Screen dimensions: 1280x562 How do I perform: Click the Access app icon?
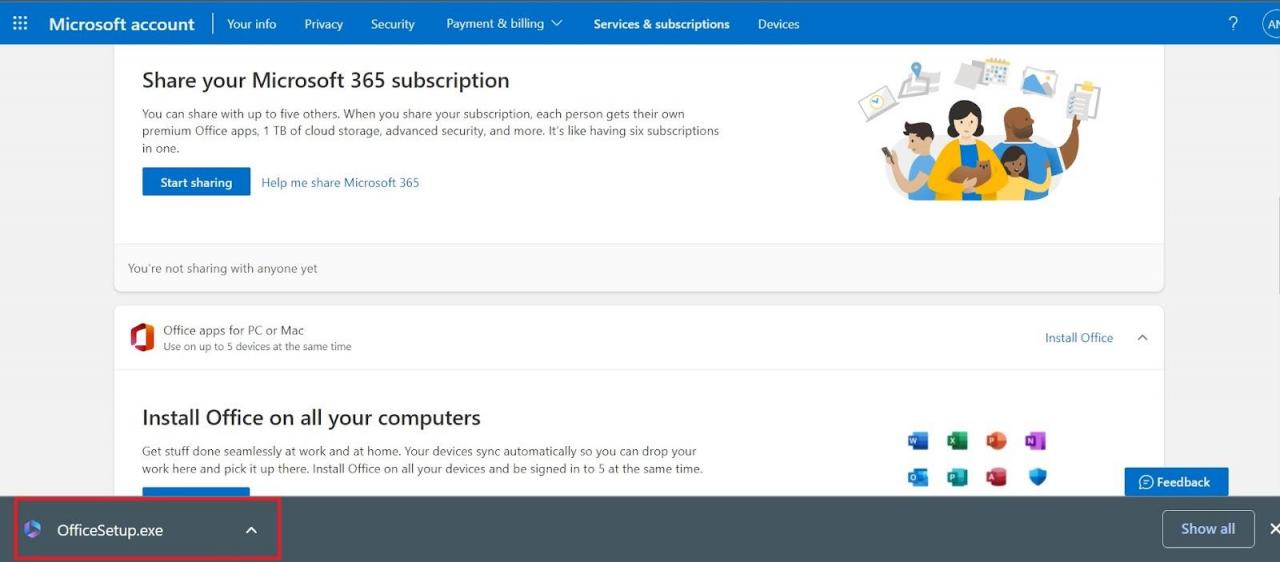point(996,477)
